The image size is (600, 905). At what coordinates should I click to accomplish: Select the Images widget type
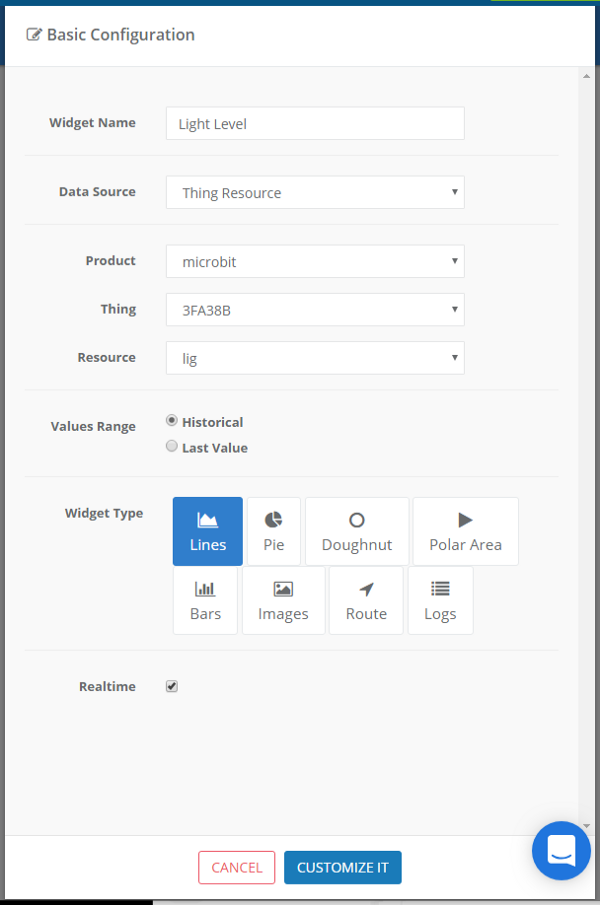coord(283,600)
